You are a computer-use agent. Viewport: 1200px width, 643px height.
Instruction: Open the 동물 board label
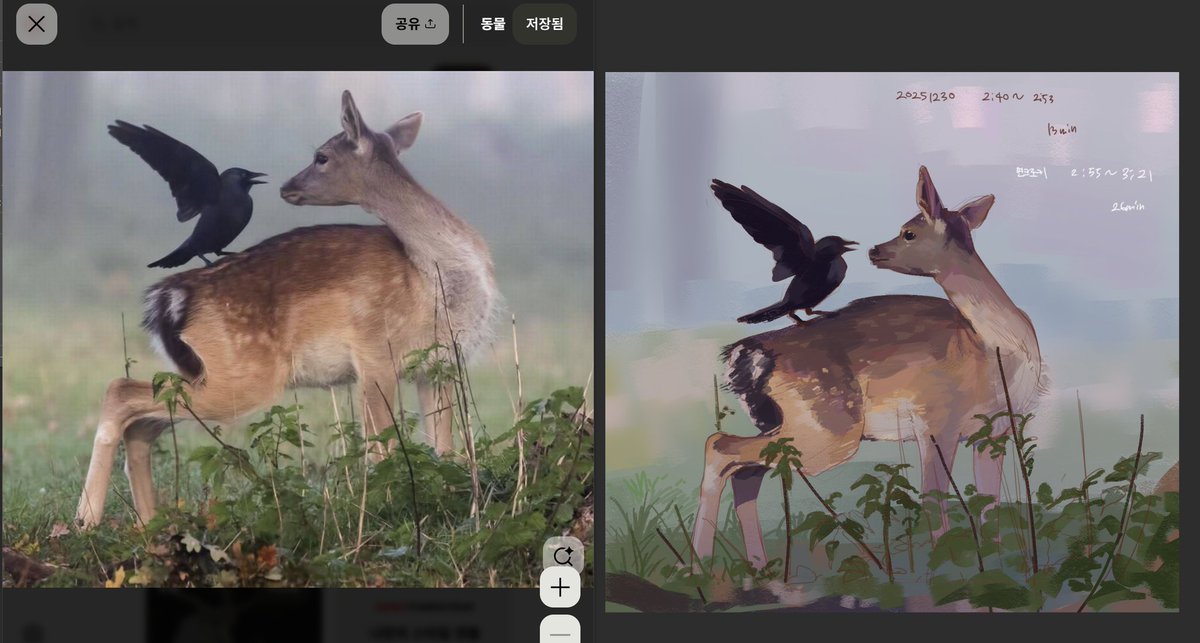493,24
